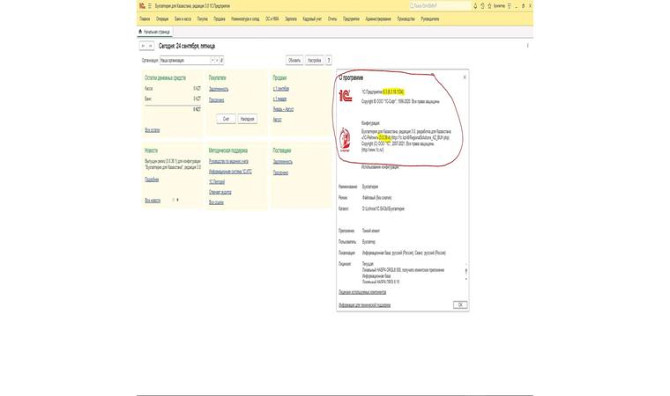Go forward with the right arrow button
Screen dimensions: 670x396
[150, 46]
